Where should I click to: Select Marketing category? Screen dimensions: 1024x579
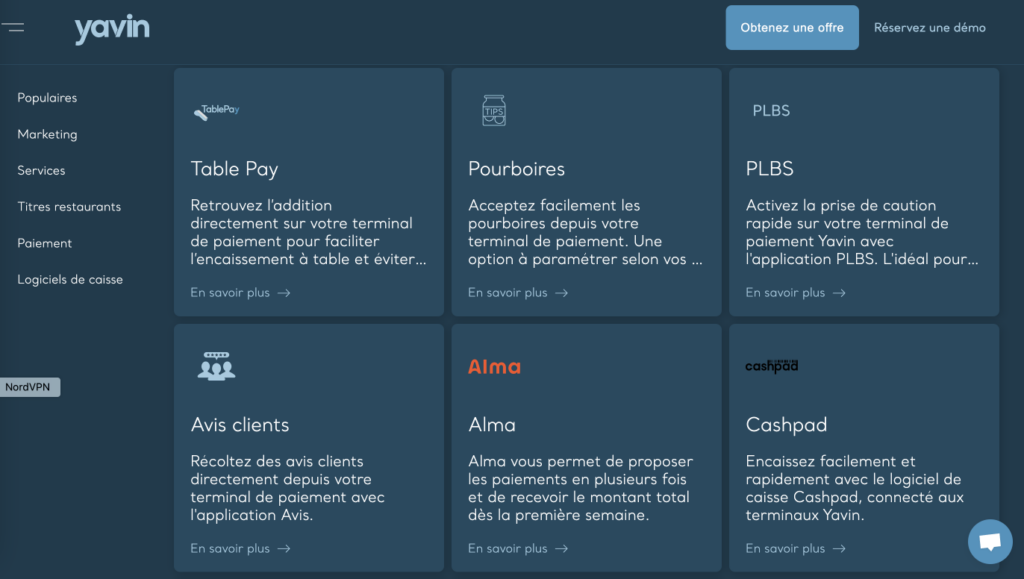click(x=47, y=134)
